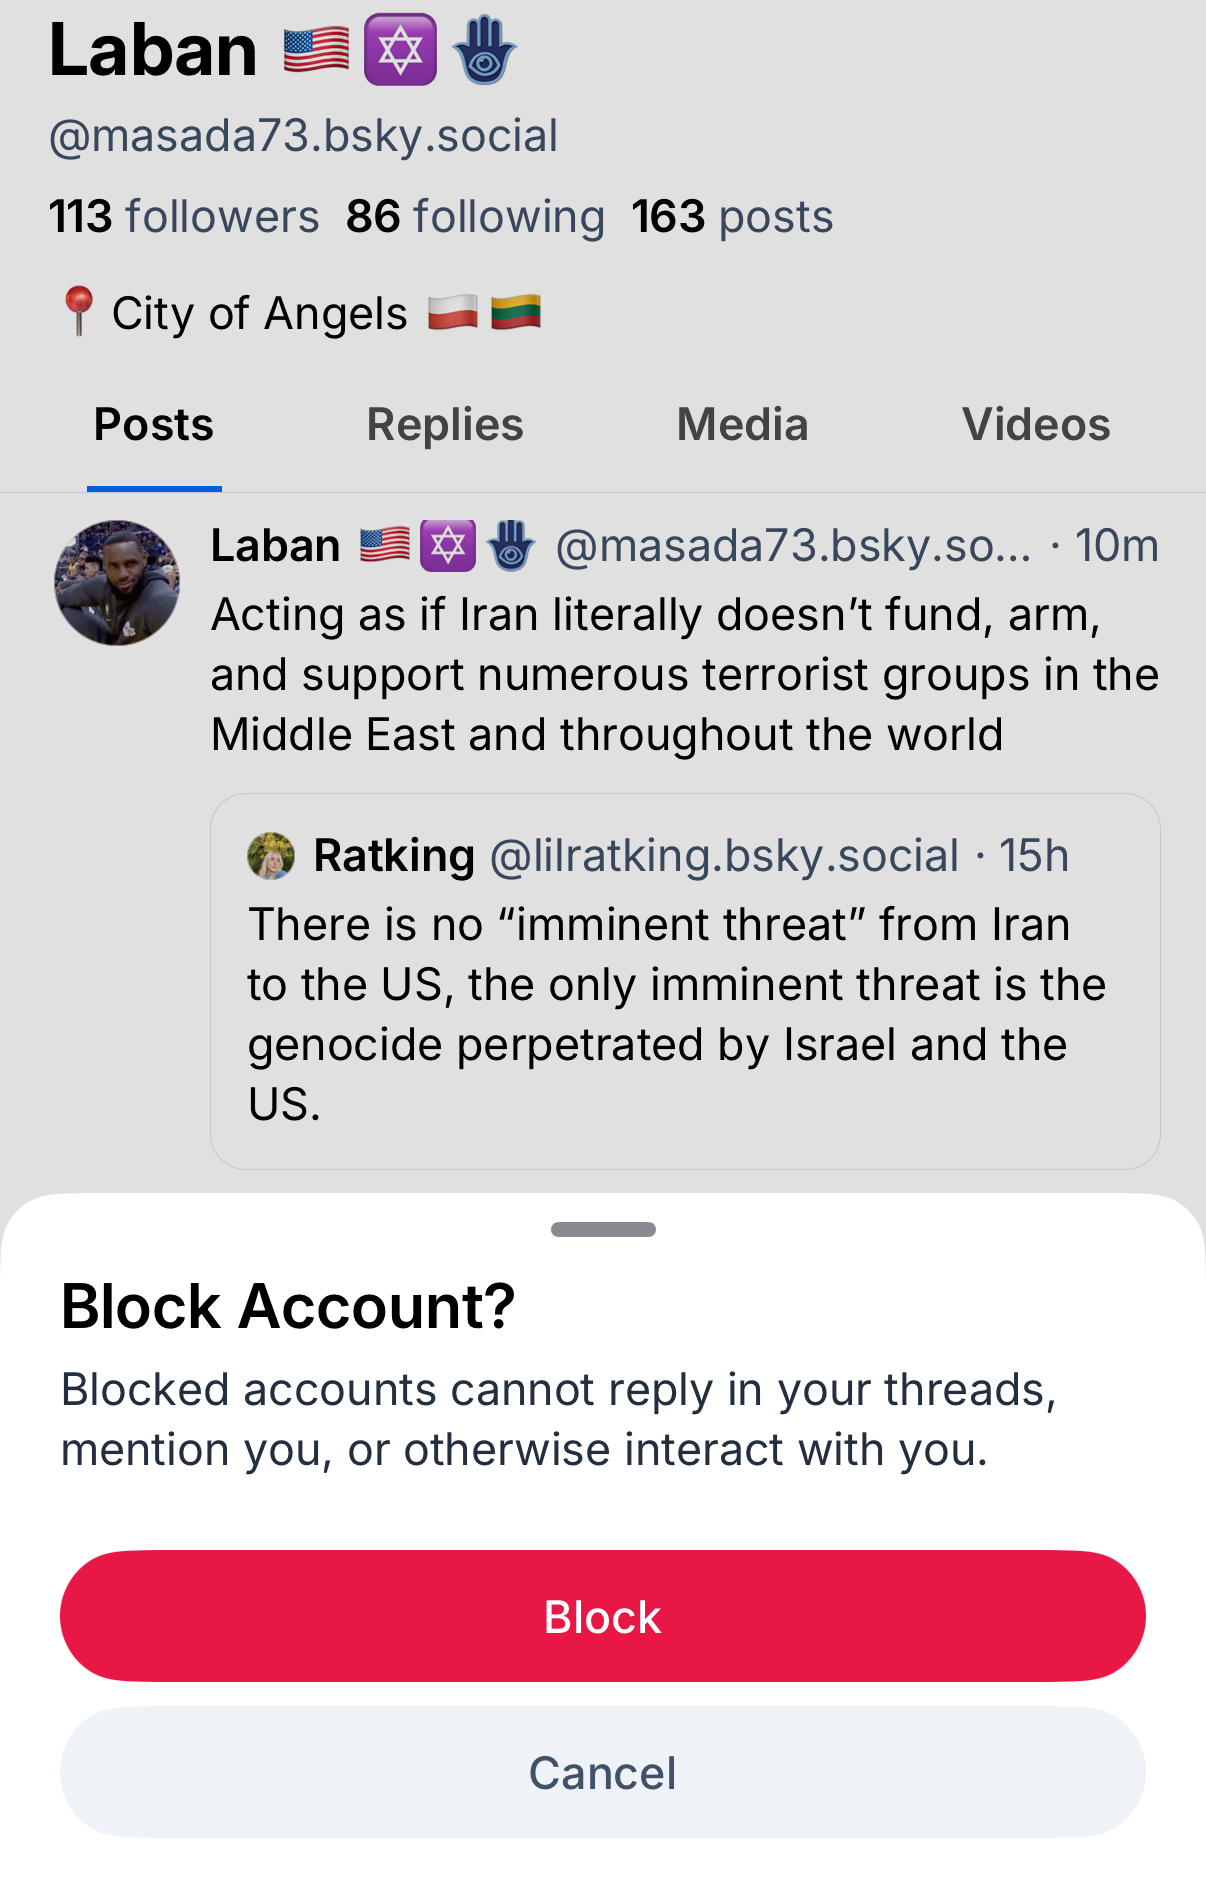Open the quoted Ratking post
Screen dimensions: 1206x1897
click(x=685, y=1012)
